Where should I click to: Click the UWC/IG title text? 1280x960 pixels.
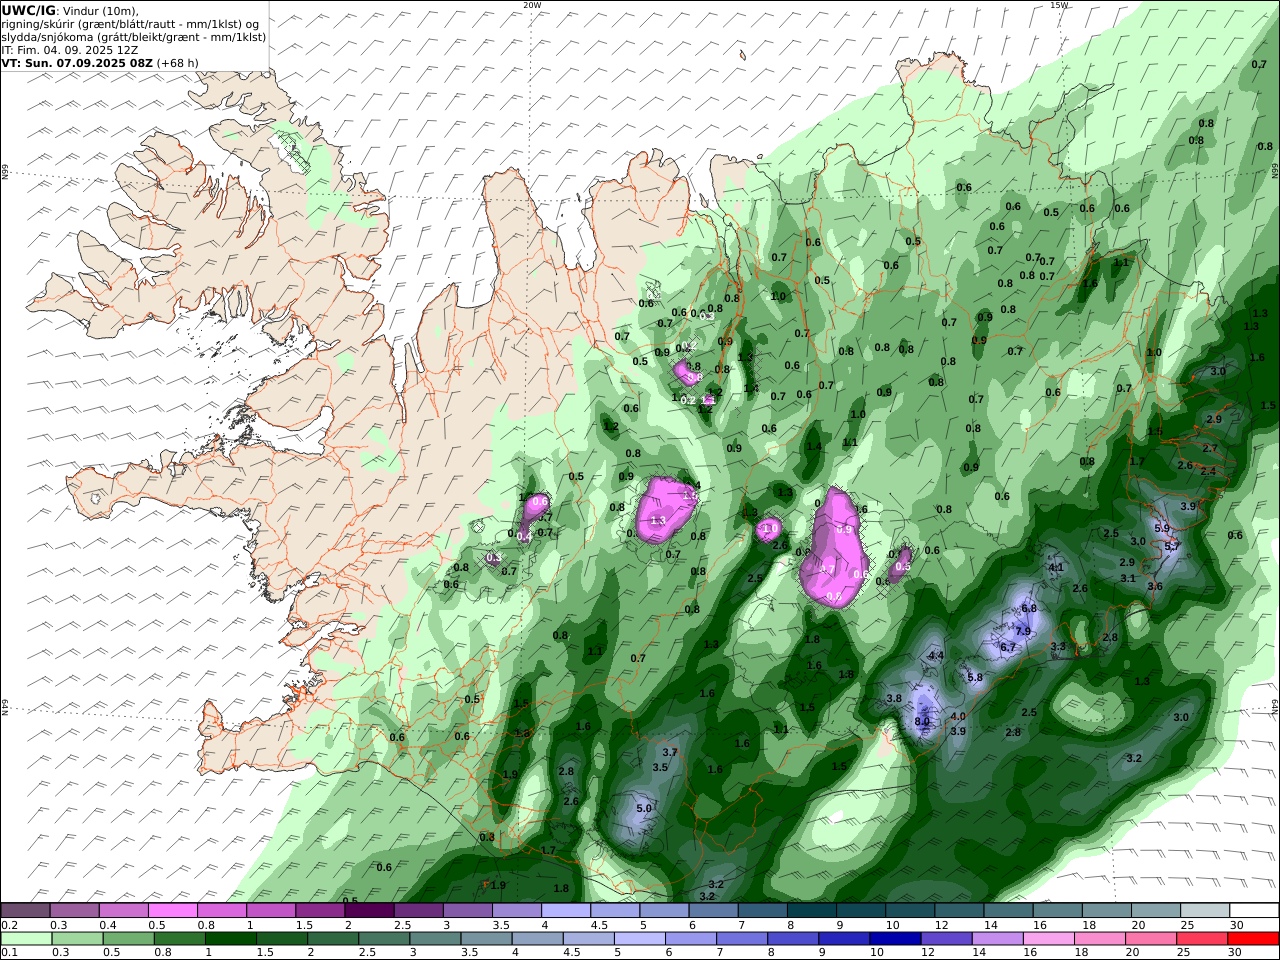[x=29, y=10]
